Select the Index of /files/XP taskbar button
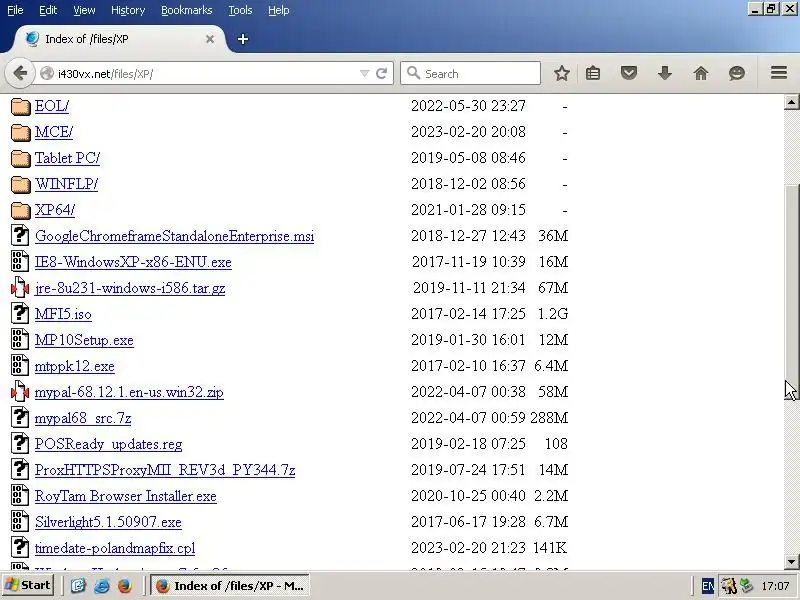 pos(230,585)
